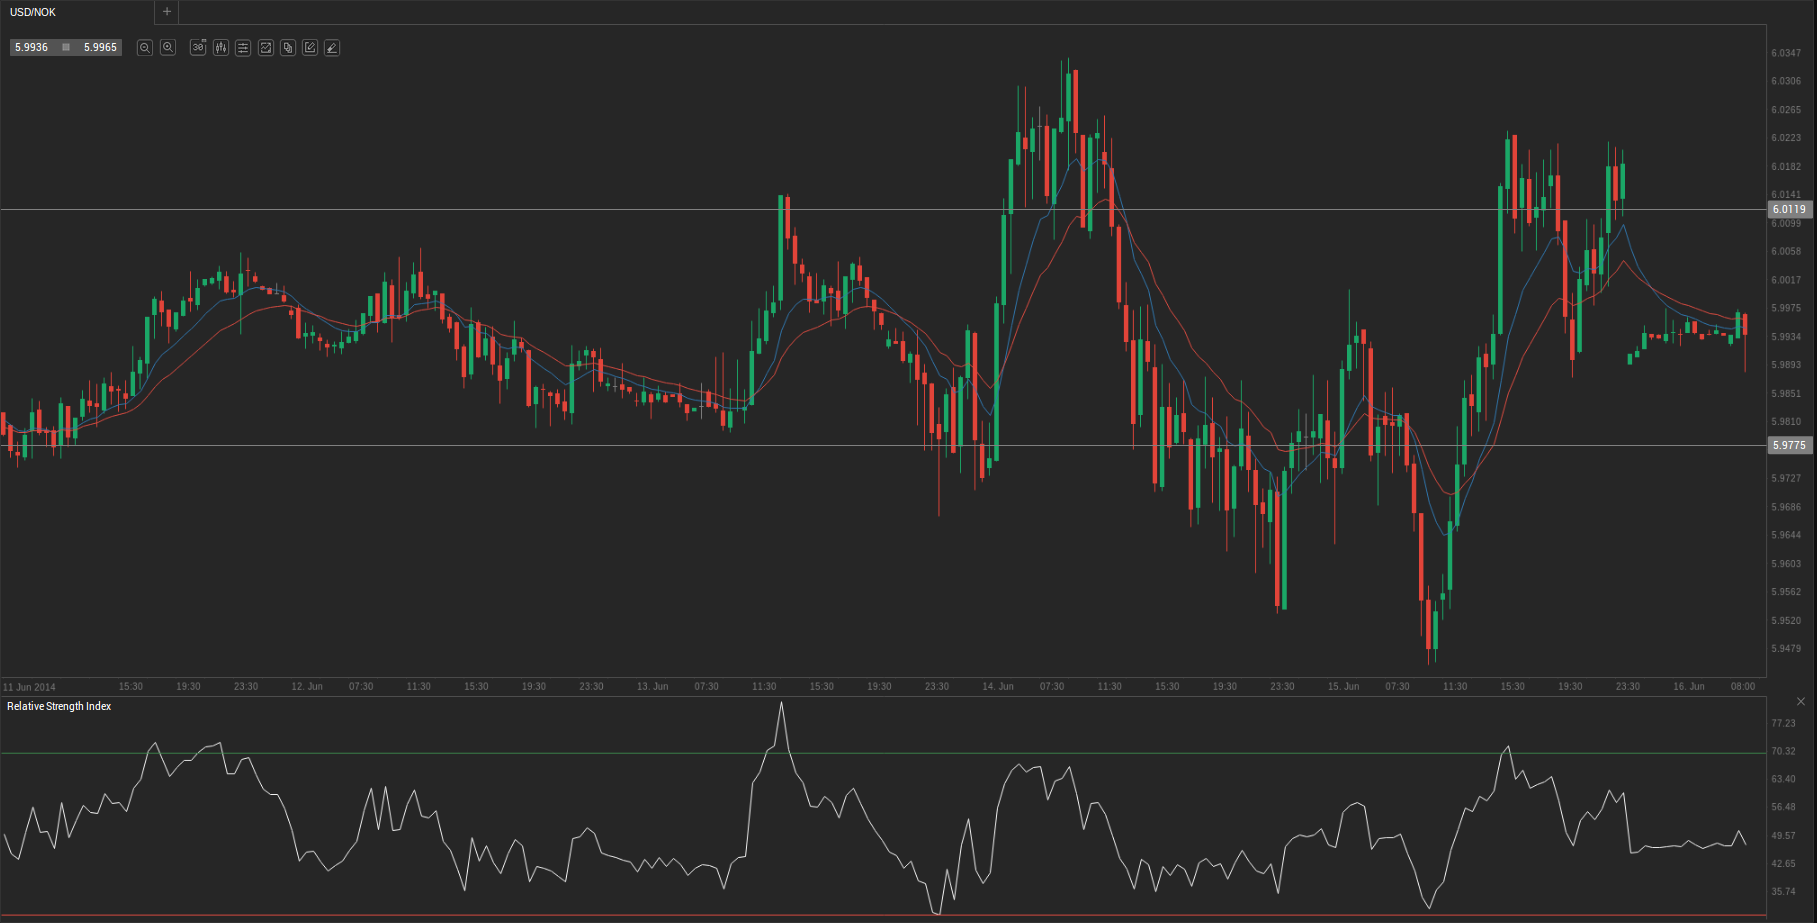Add a new chart tab
The height and width of the screenshot is (923, 1817).
(167, 12)
